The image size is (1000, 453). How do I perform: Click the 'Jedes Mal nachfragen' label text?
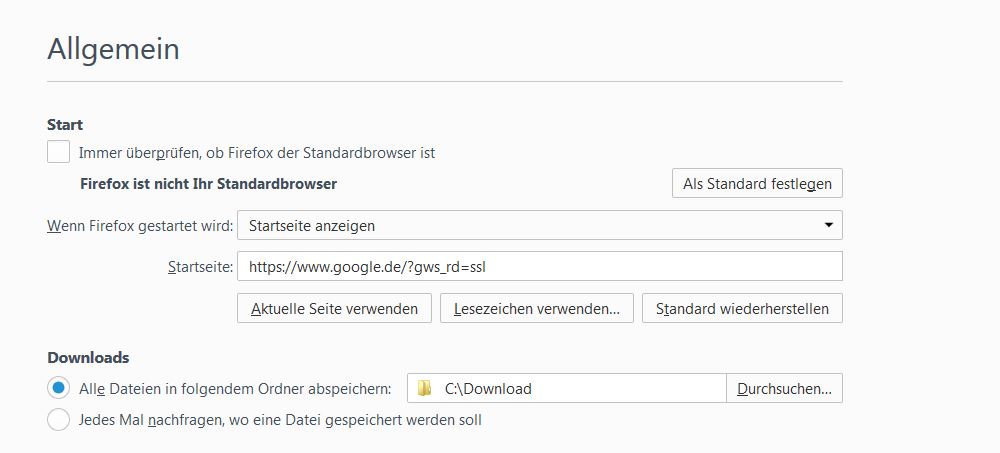tap(280, 420)
